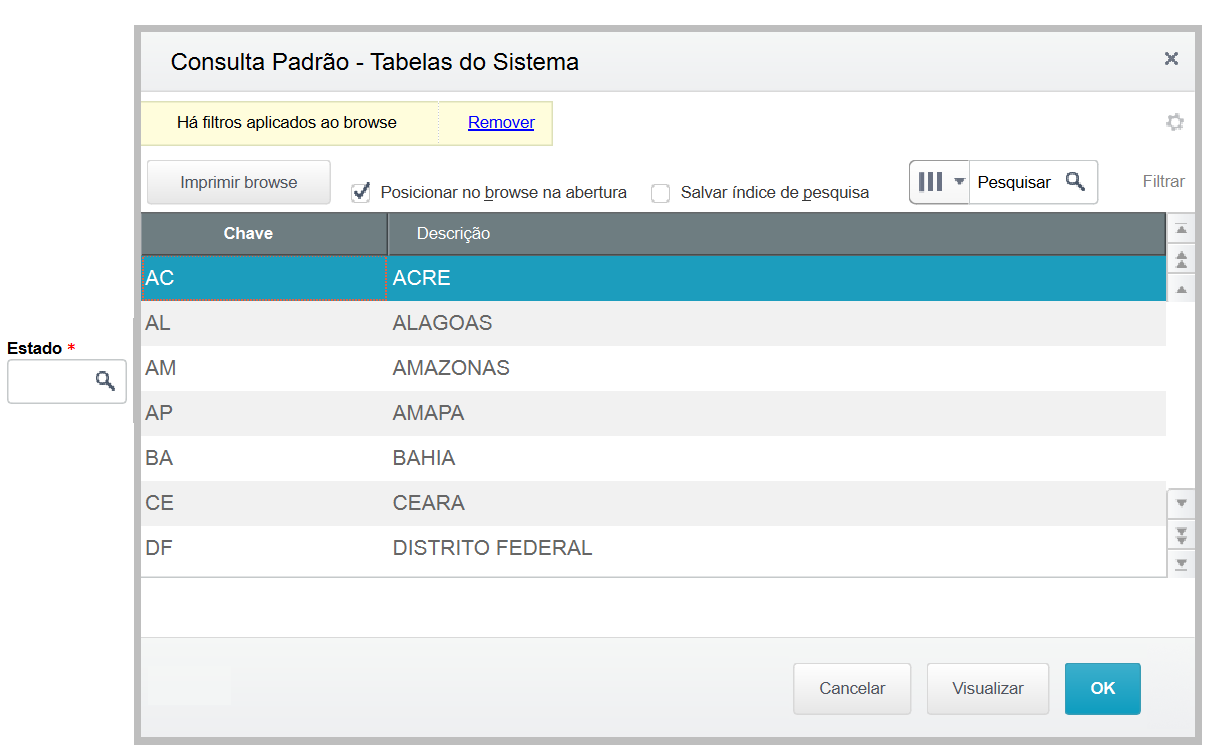Click Descrição column header

453,234
